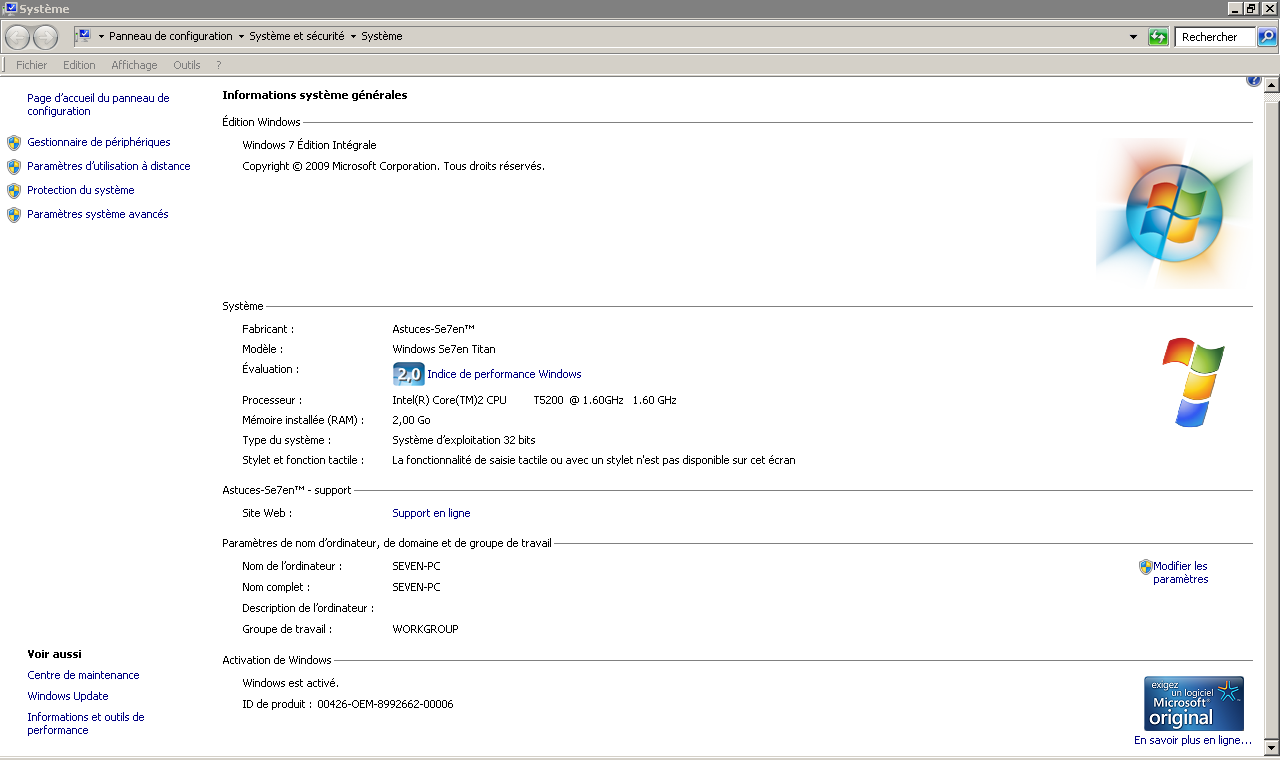Click the shield icon beside Protection du système
The height and width of the screenshot is (760, 1280).
14,191
